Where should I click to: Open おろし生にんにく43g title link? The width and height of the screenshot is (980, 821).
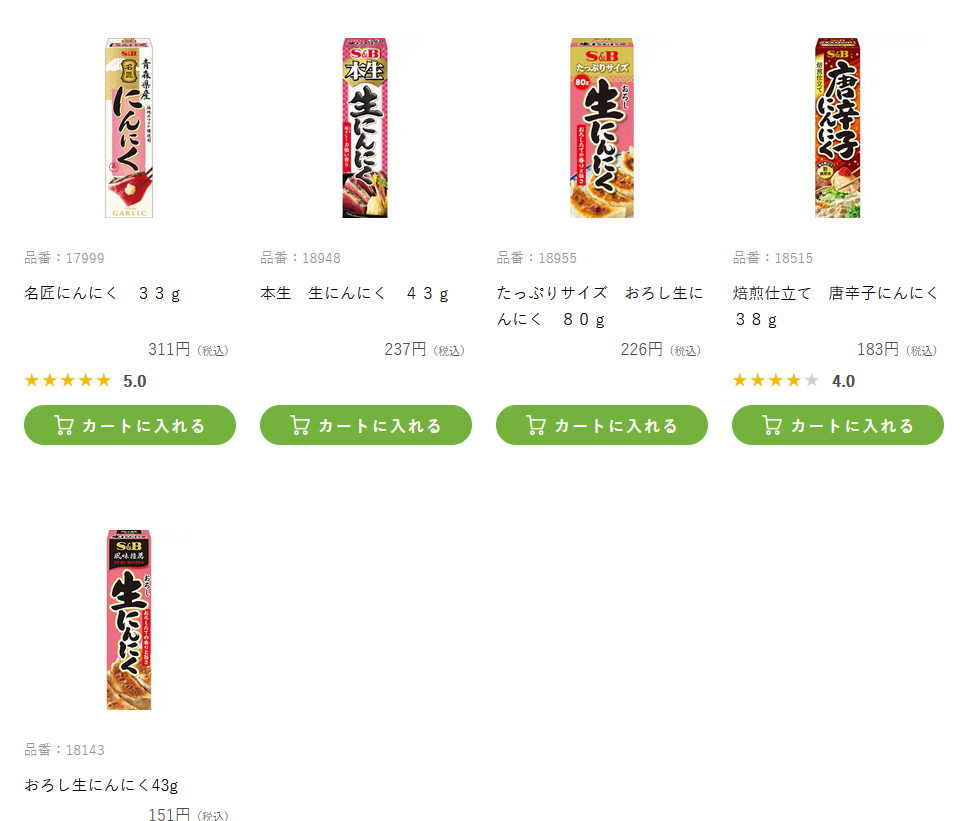[101, 785]
